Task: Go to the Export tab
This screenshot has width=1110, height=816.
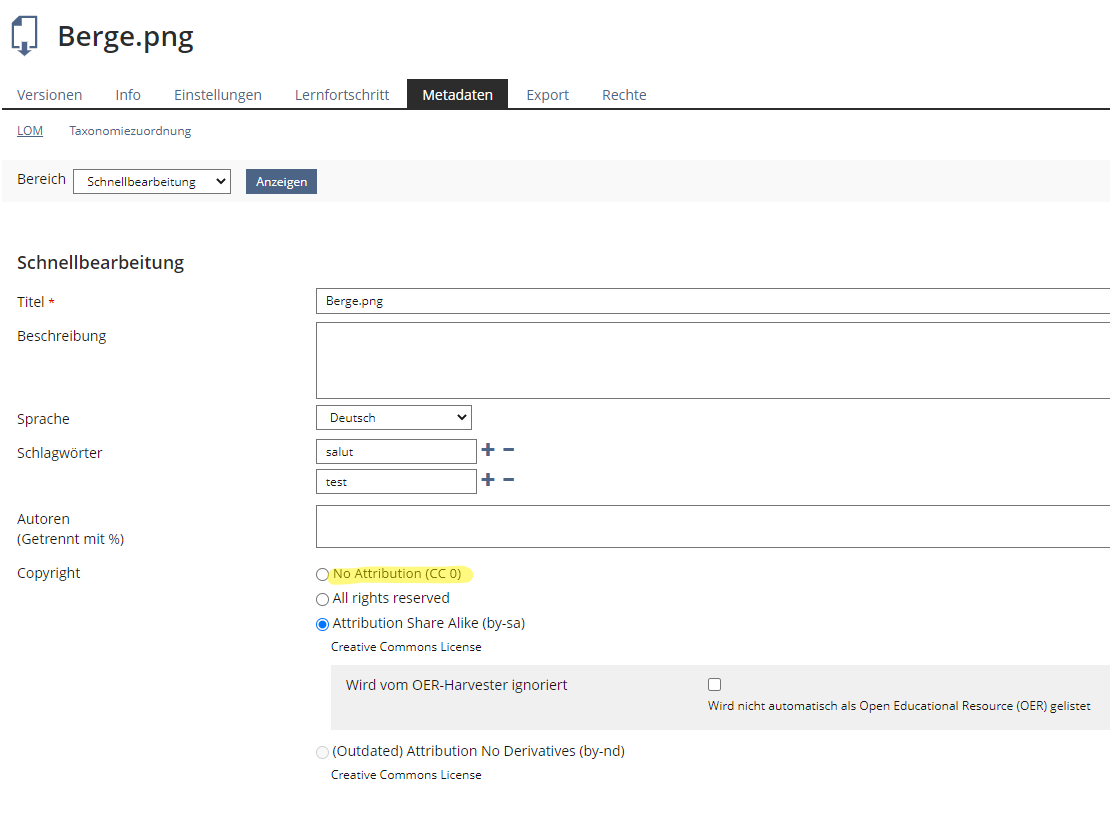Action: pyautogui.click(x=547, y=95)
